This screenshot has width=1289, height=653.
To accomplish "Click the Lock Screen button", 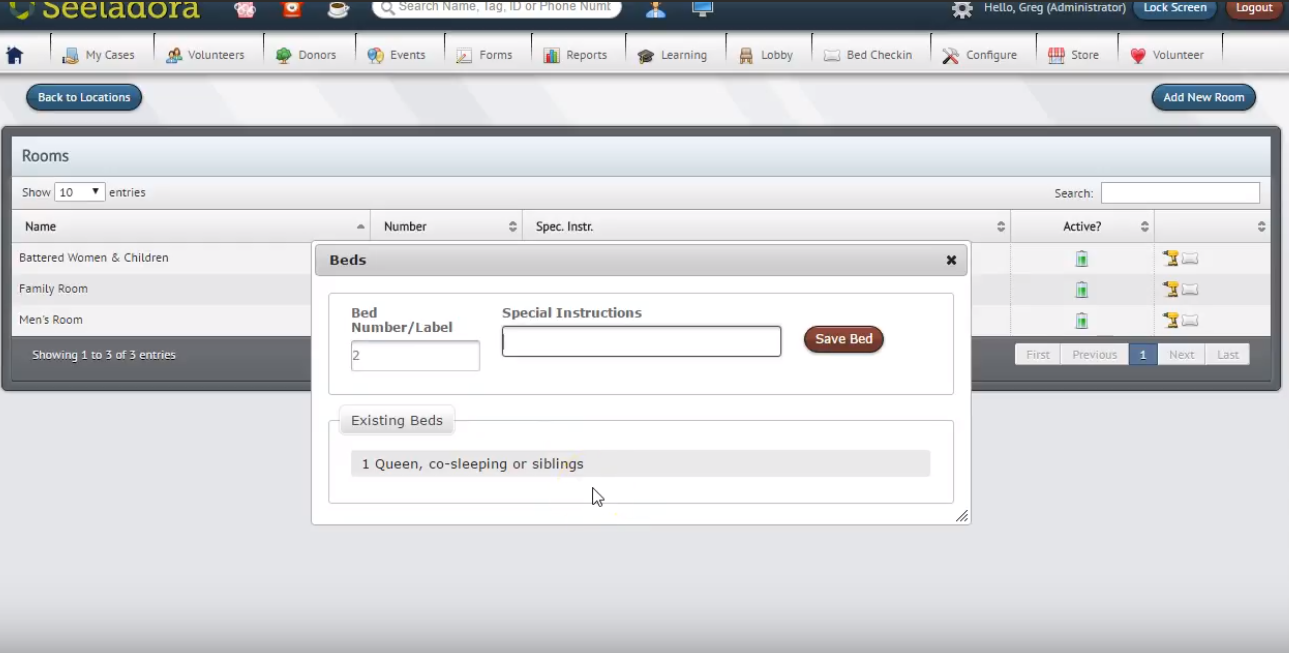I will [1175, 8].
